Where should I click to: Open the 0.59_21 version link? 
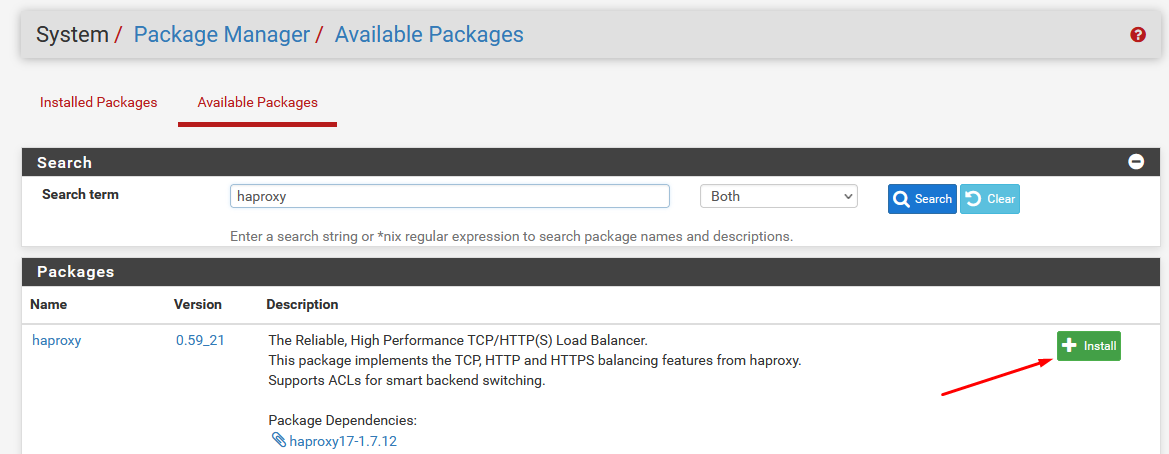[200, 340]
